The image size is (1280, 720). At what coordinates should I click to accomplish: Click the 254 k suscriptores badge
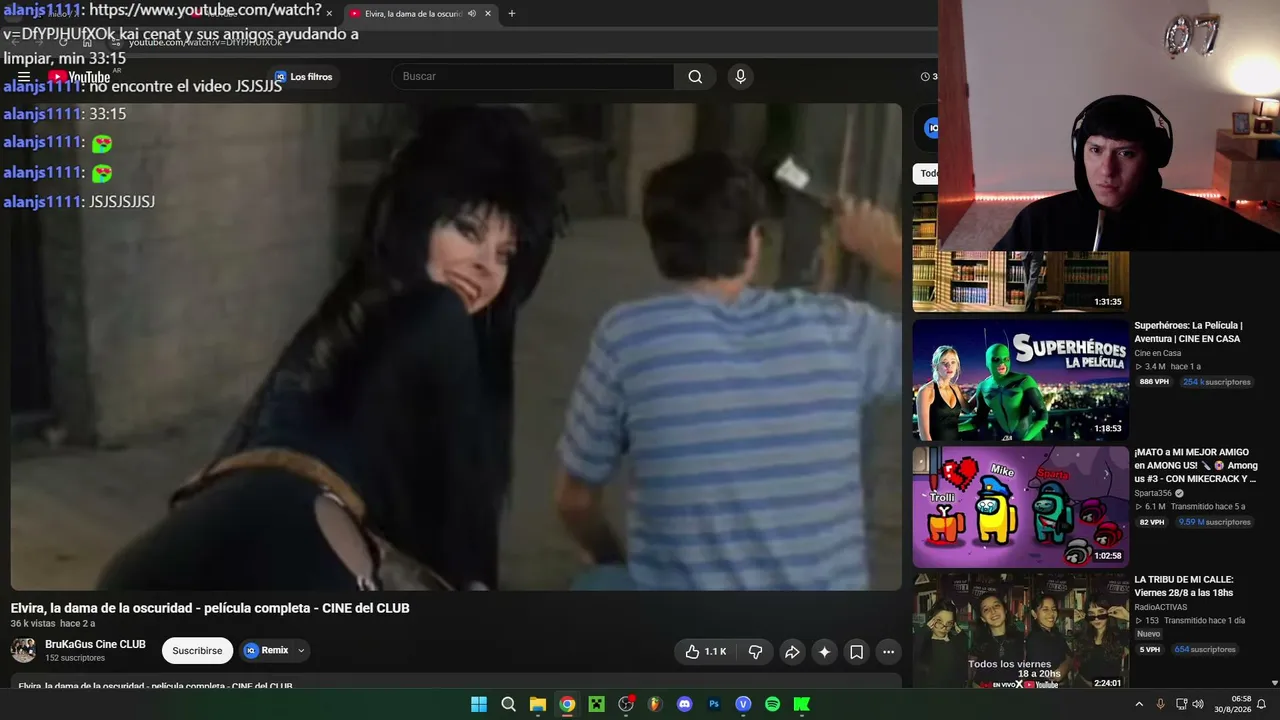(x=1216, y=382)
